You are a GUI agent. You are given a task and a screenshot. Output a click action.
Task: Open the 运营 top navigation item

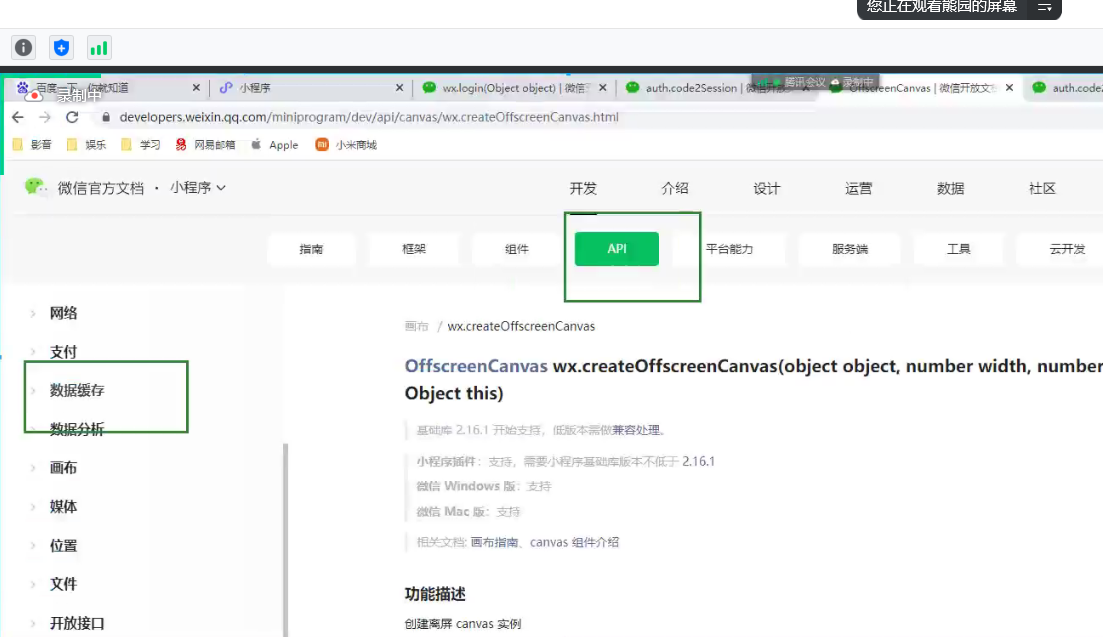(x=858, y=188)
